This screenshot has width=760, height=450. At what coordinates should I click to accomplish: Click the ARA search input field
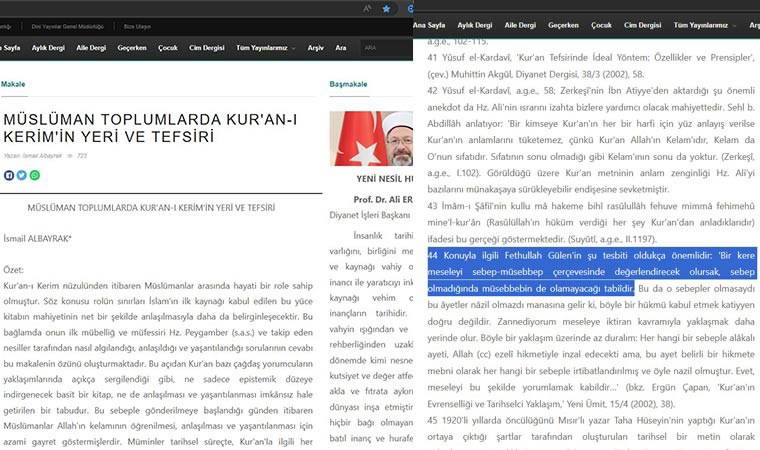pos(383,47)
